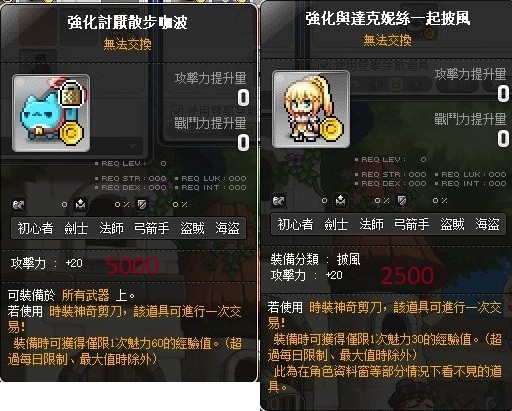Click the left tooltip's envelope stat icon
This screenshot has width=512, height=411.
click(80, 204)
